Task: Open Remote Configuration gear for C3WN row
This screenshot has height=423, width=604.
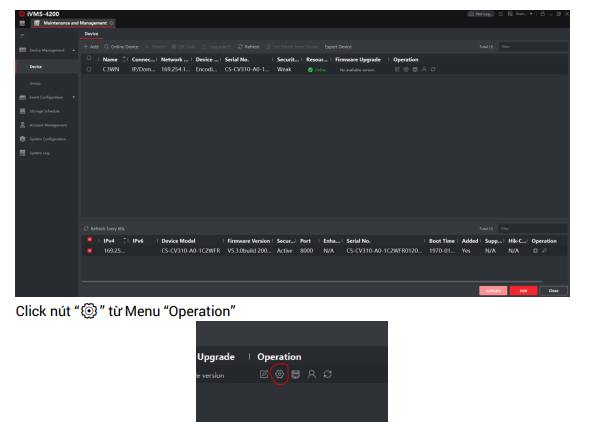Action: tap(406, 69)
